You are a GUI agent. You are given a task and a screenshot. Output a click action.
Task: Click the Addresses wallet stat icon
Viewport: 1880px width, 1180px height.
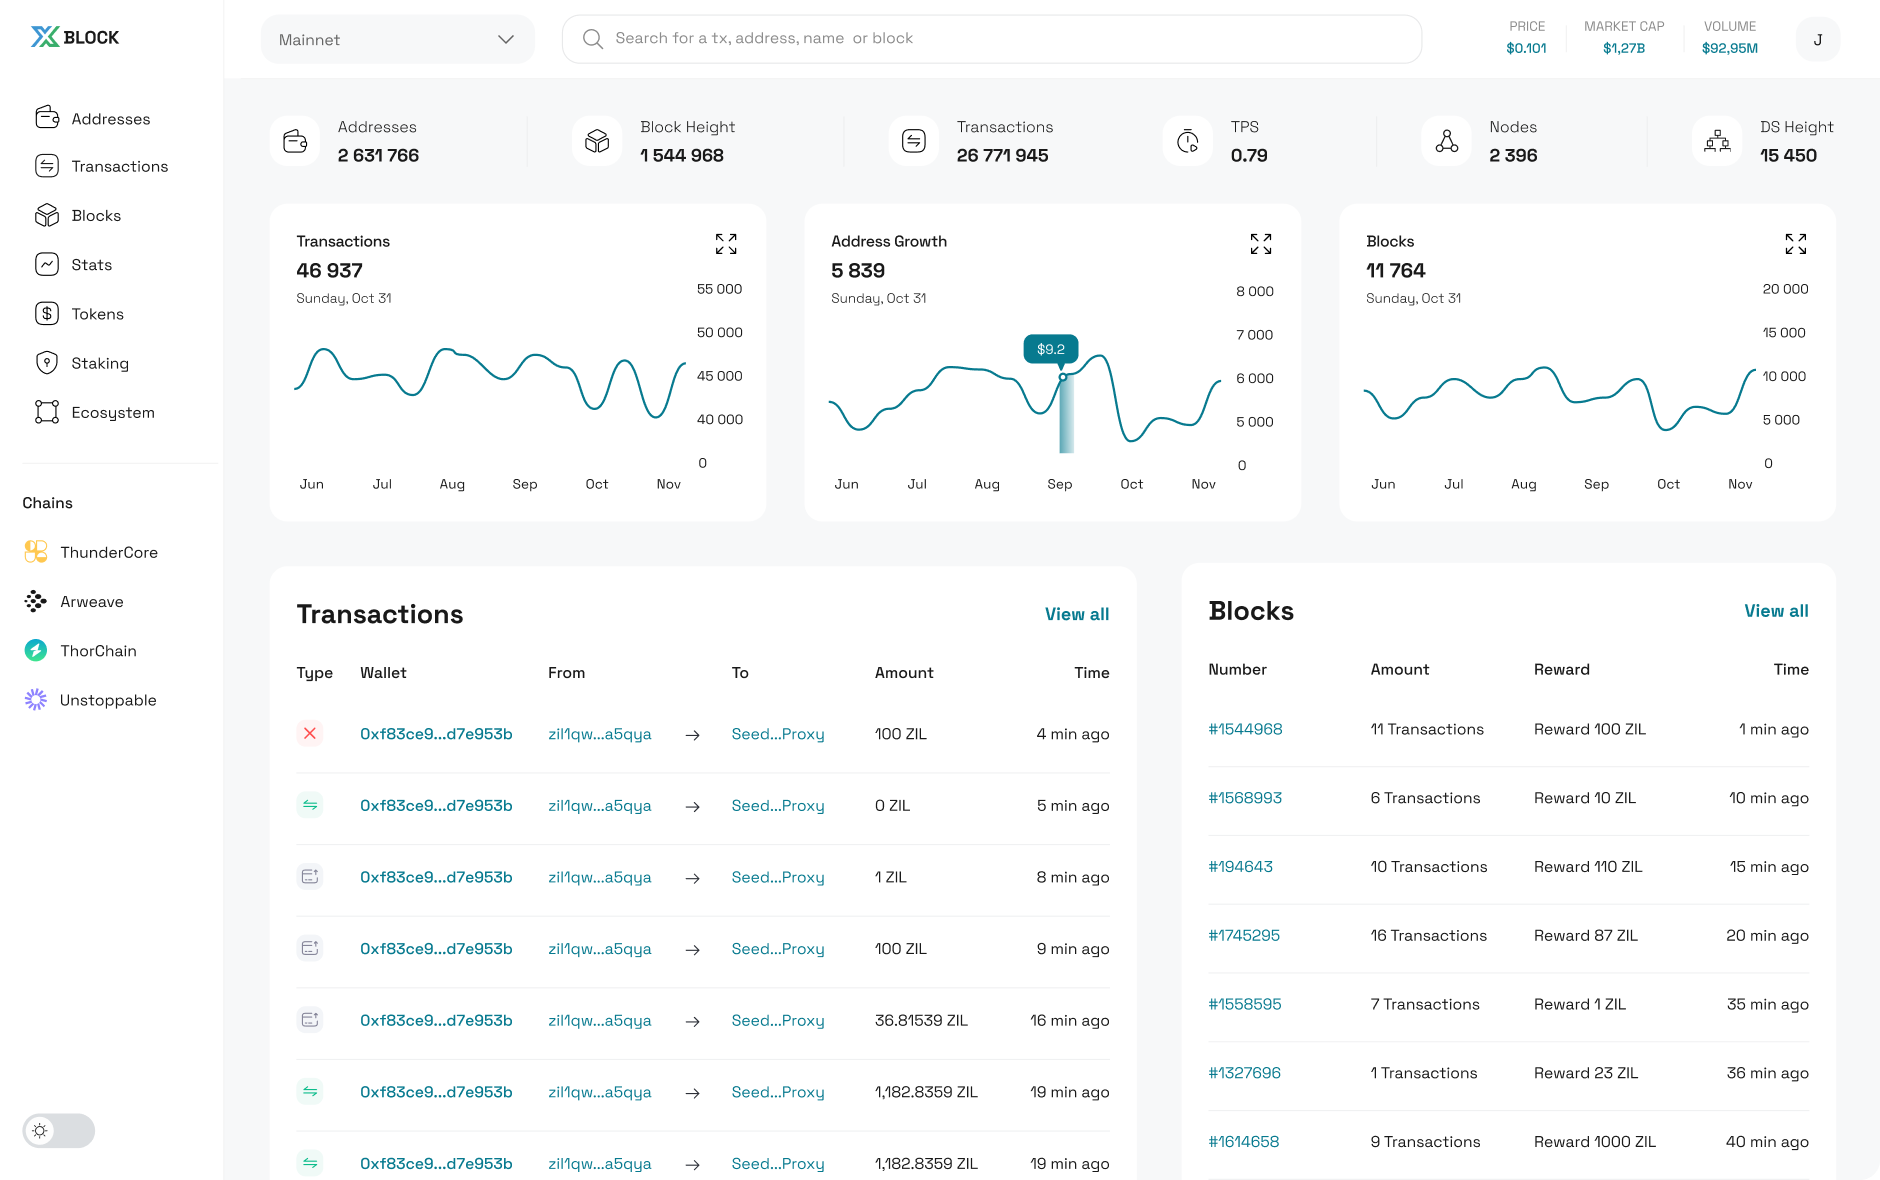[x=295, y=141]
